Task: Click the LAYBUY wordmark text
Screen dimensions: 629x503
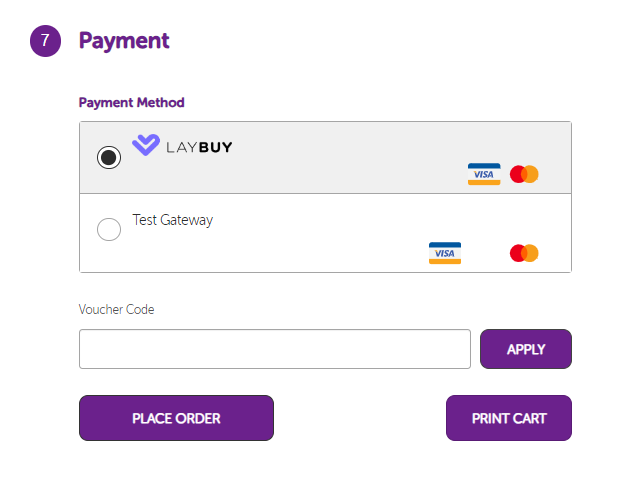Action: 200,147
